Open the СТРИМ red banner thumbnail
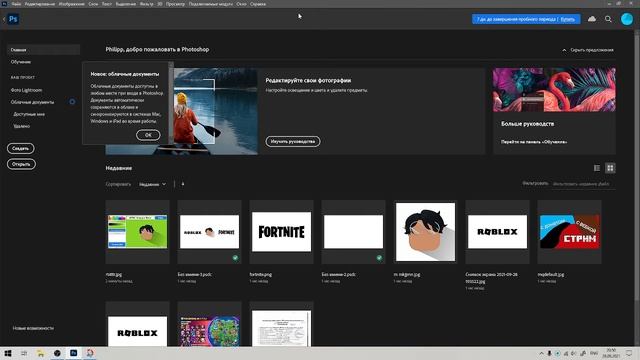Viewport: 640px width, 360px height. [569, 231]
